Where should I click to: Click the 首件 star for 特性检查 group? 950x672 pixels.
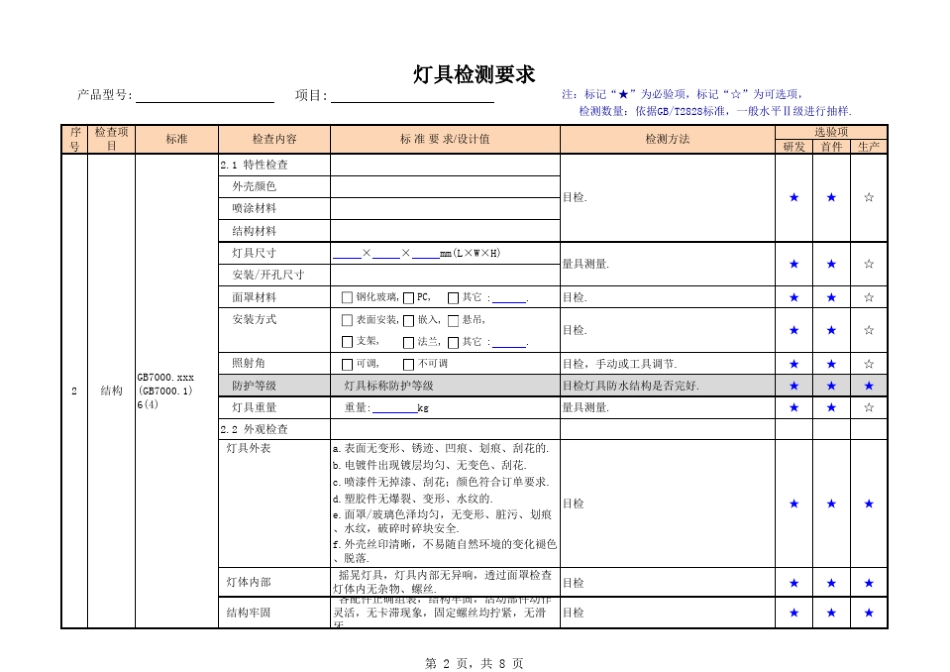tap(831, 198)
